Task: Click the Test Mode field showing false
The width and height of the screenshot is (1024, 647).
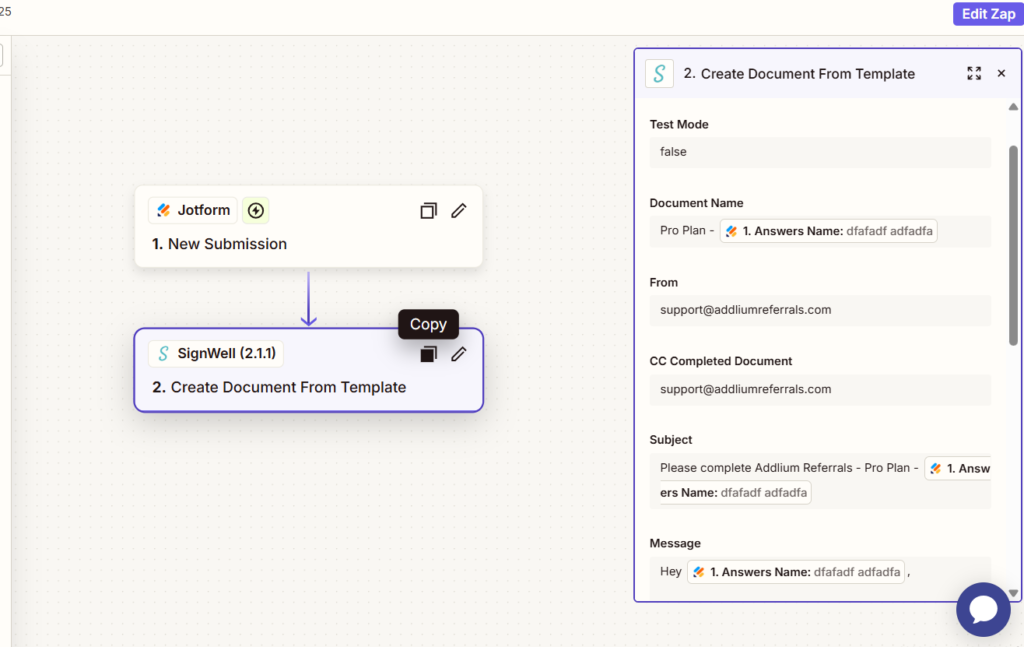Action: (x=820, y=152)
